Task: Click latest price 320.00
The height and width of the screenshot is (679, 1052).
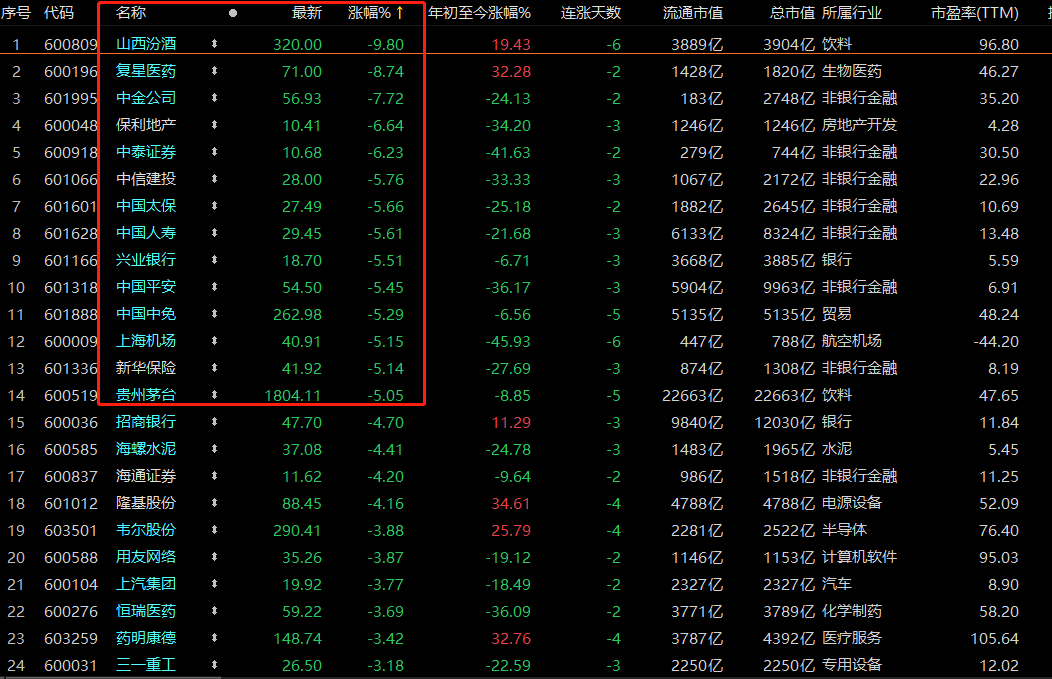Action: pos(297,44)
